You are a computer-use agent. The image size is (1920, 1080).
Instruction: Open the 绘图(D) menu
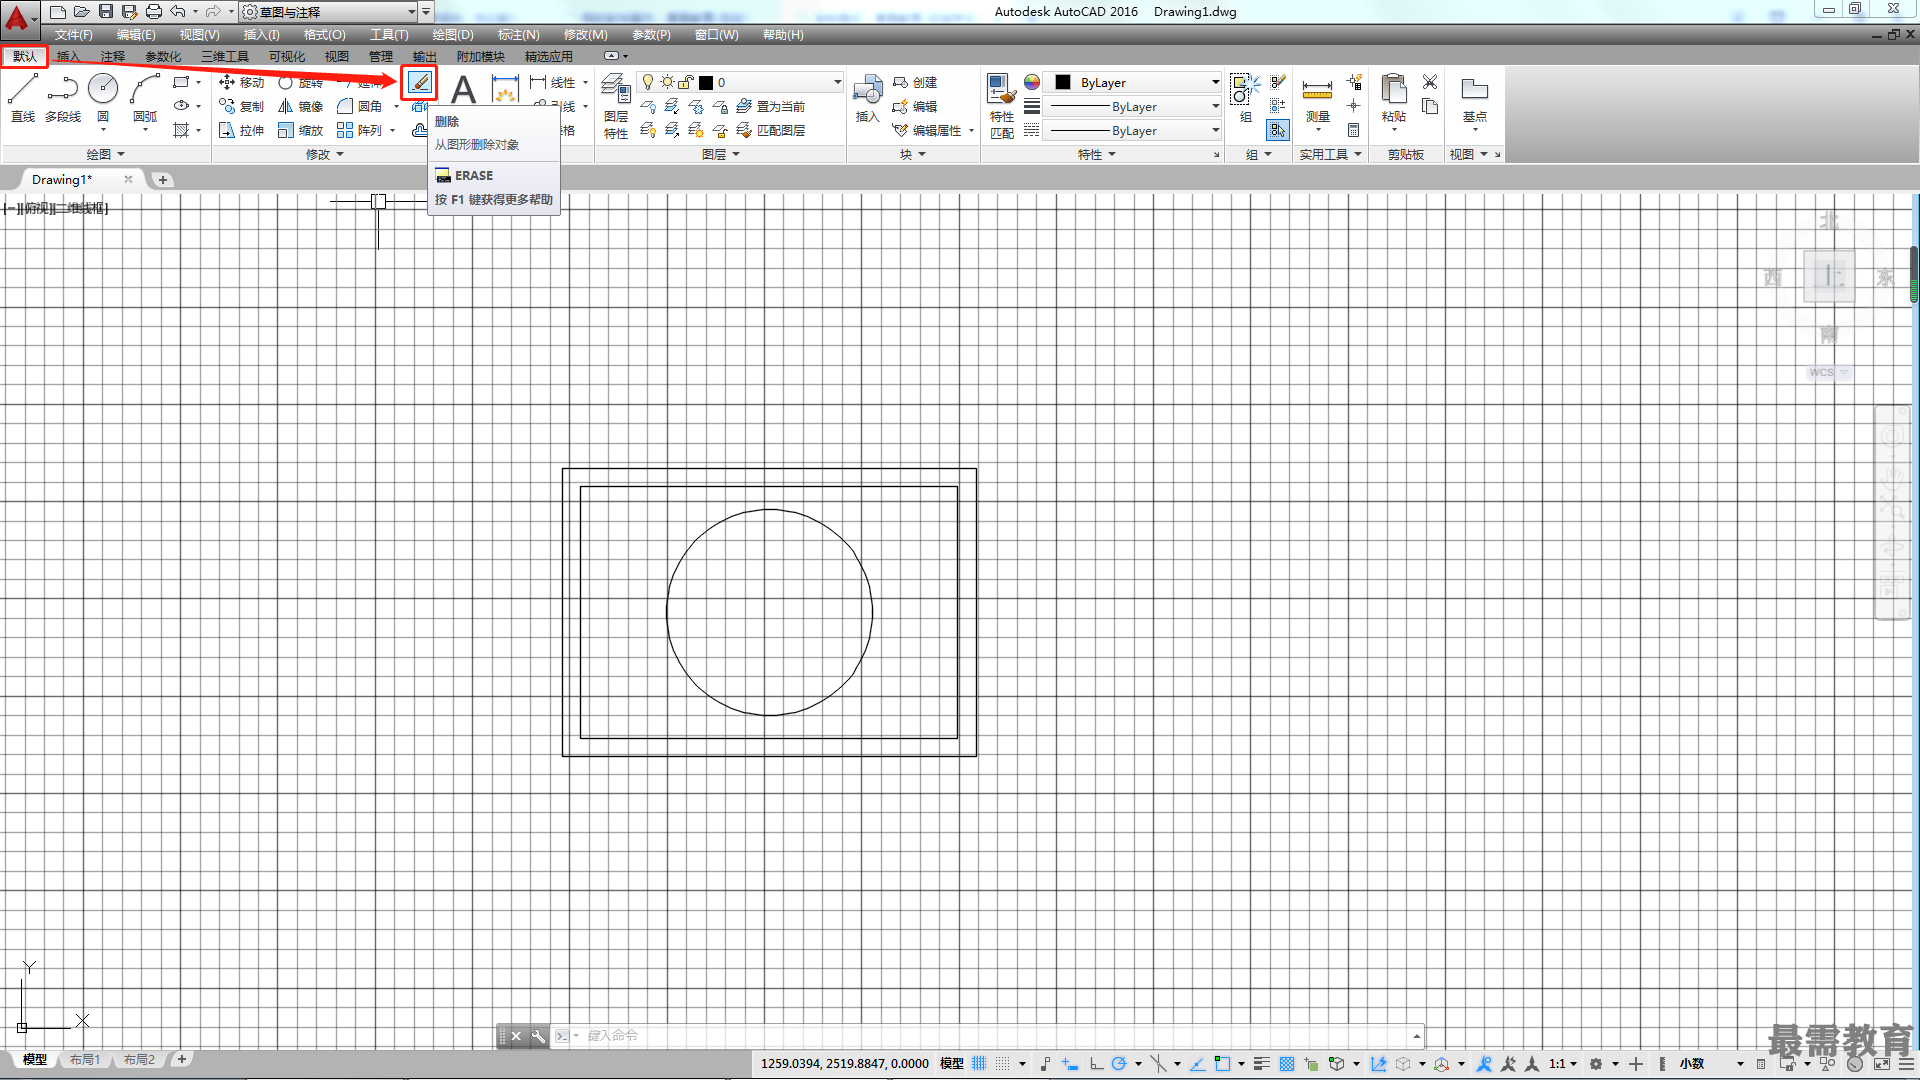pyautogui.click(x=453, y=35)
